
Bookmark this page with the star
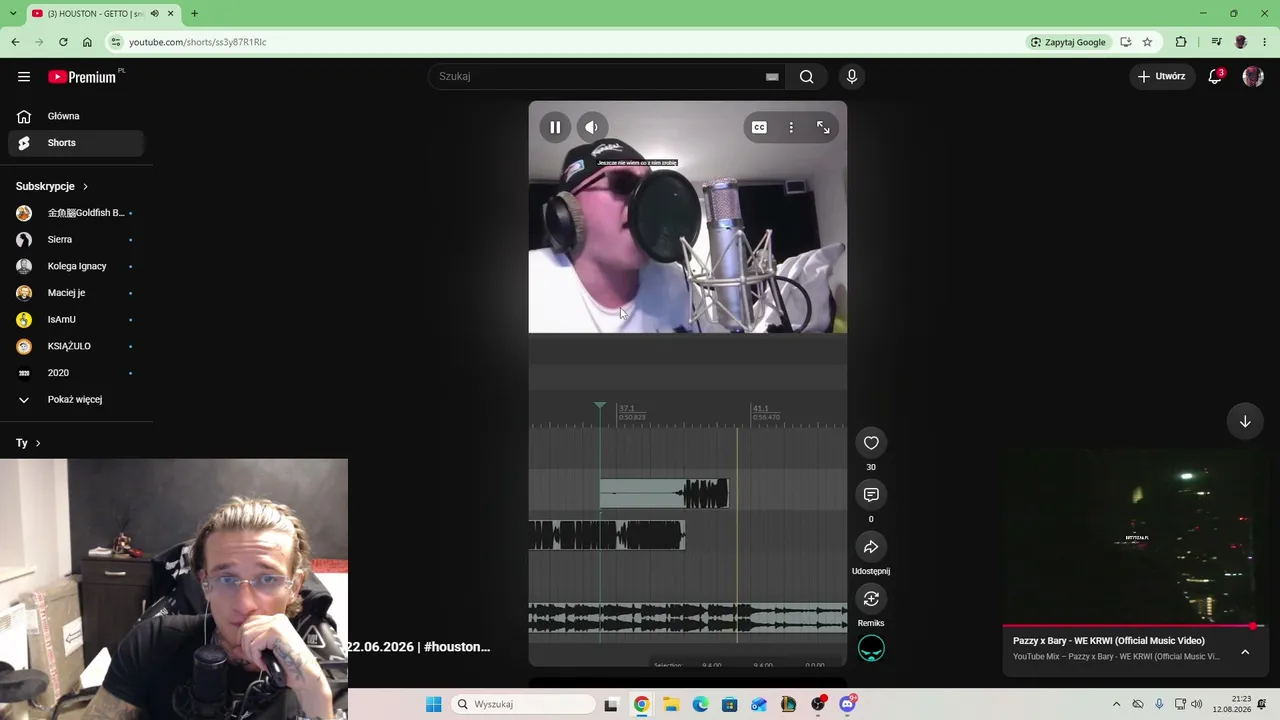1147,42
